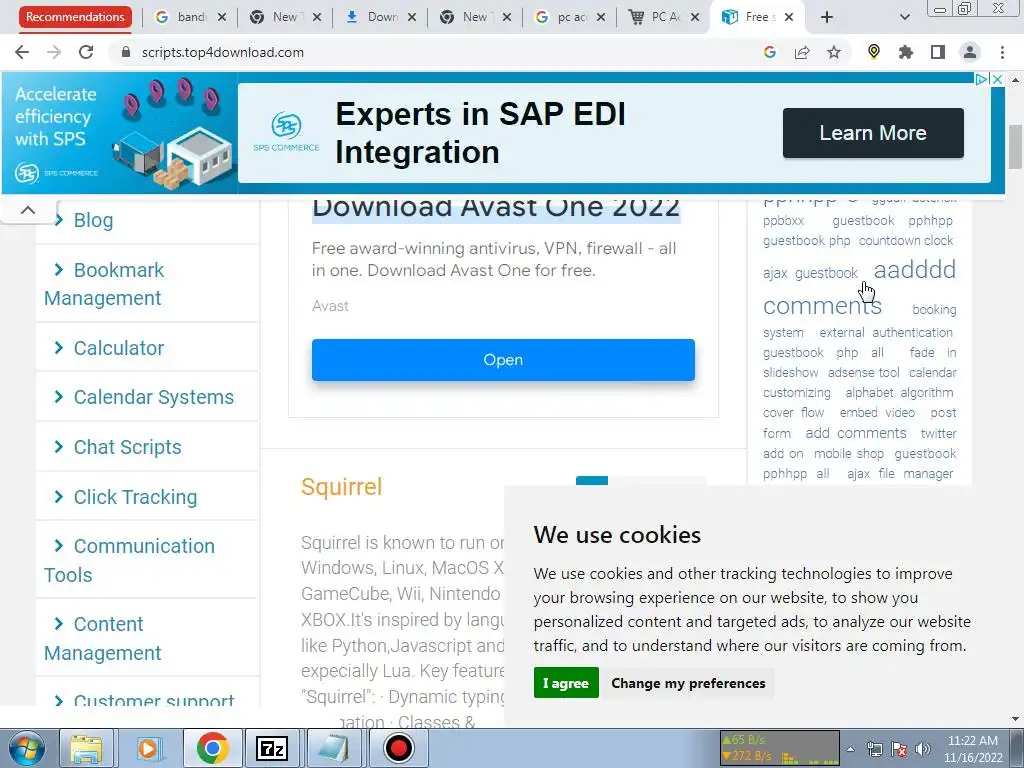Open the Squirrel script title link
This screenshot has width=1024, height=768.
pyautogui.click(x=342, y=487)
